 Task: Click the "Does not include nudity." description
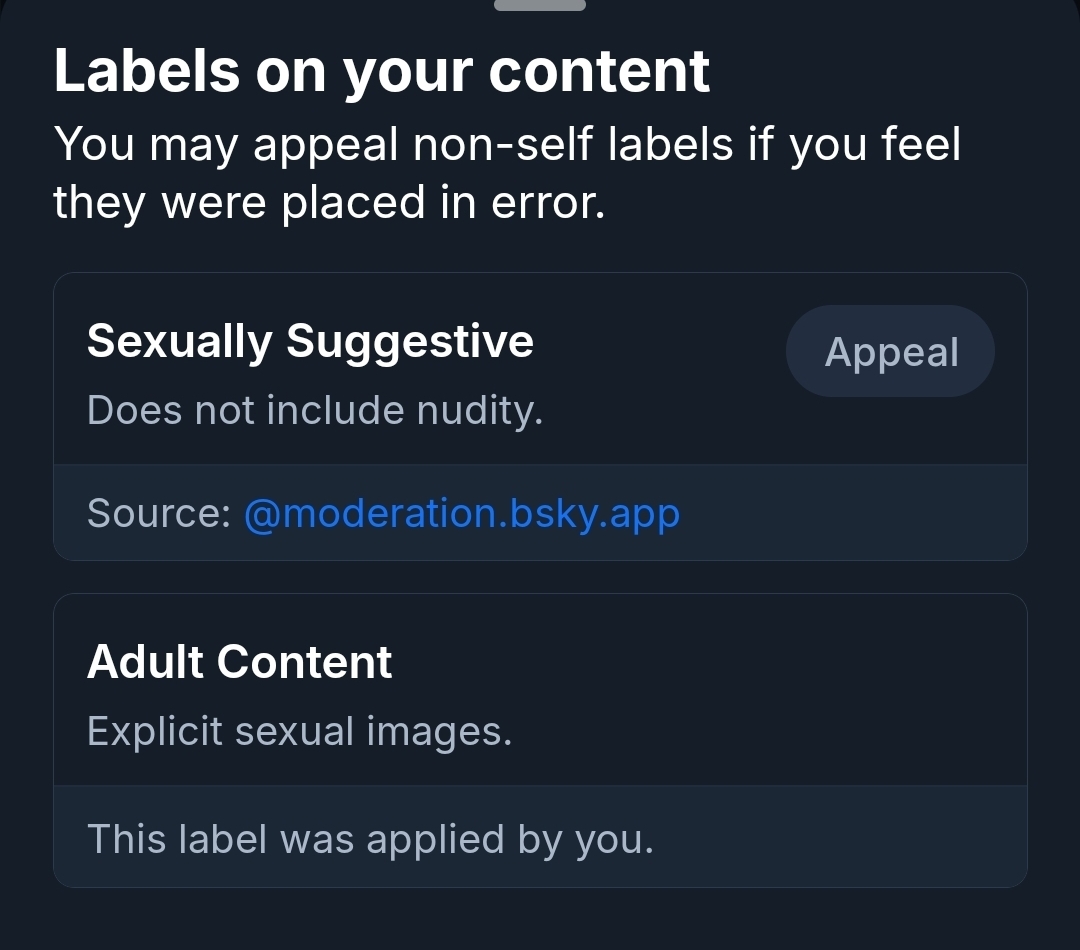[314, 410]
